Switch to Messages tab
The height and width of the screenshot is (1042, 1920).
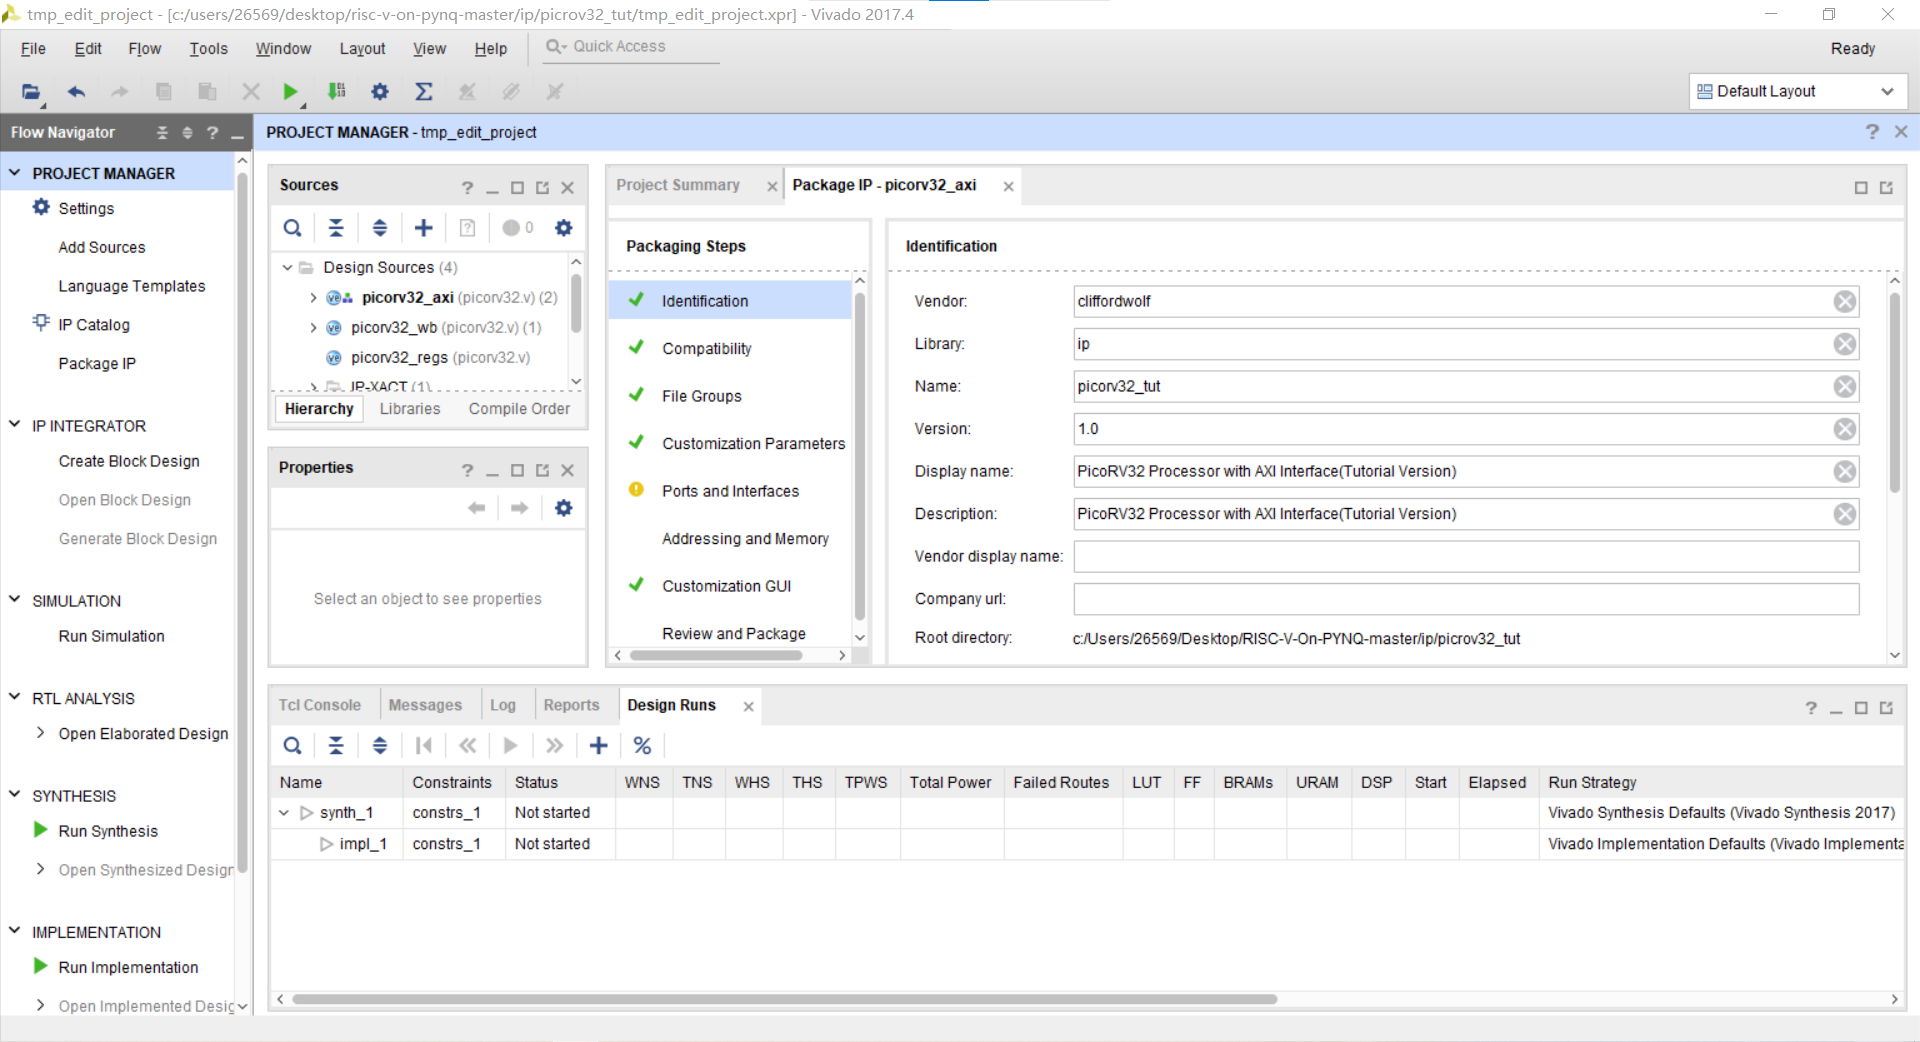click(425, 705)
